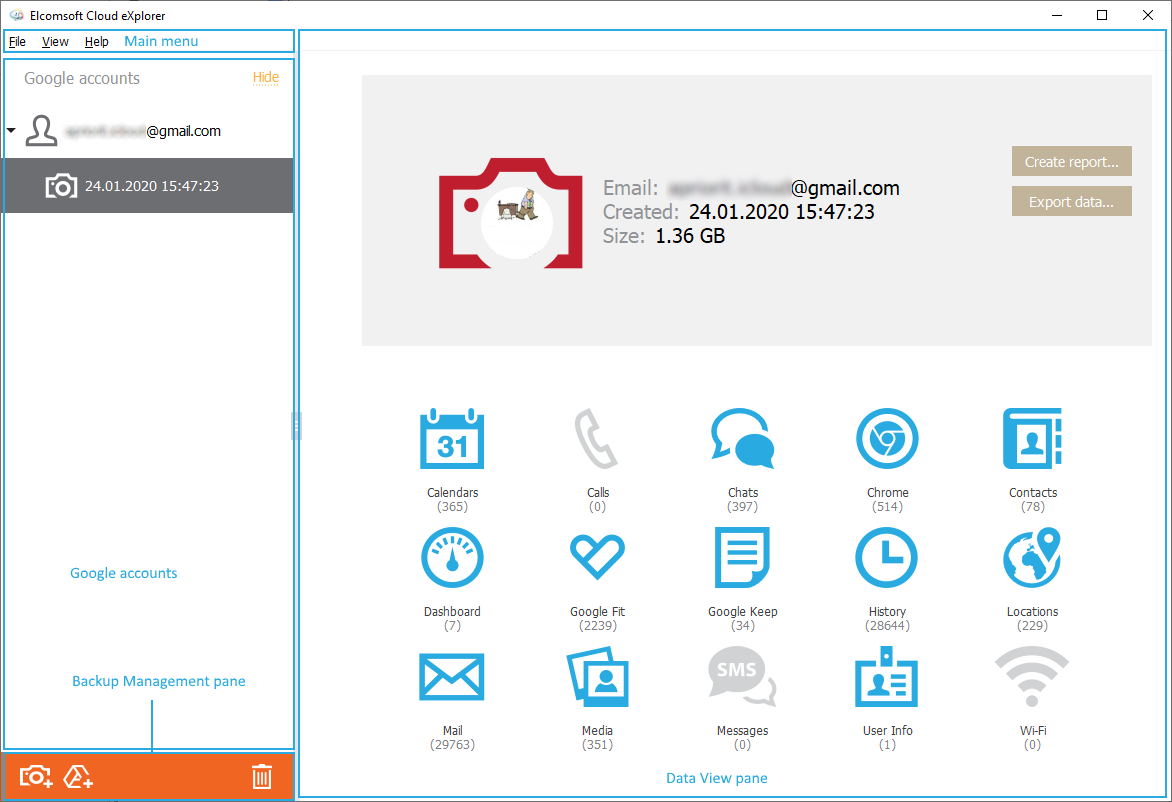Click the Google Fit (2239) label
Image resolution: width=1172 pixels, height=802 pixels.
coord(597,618)
